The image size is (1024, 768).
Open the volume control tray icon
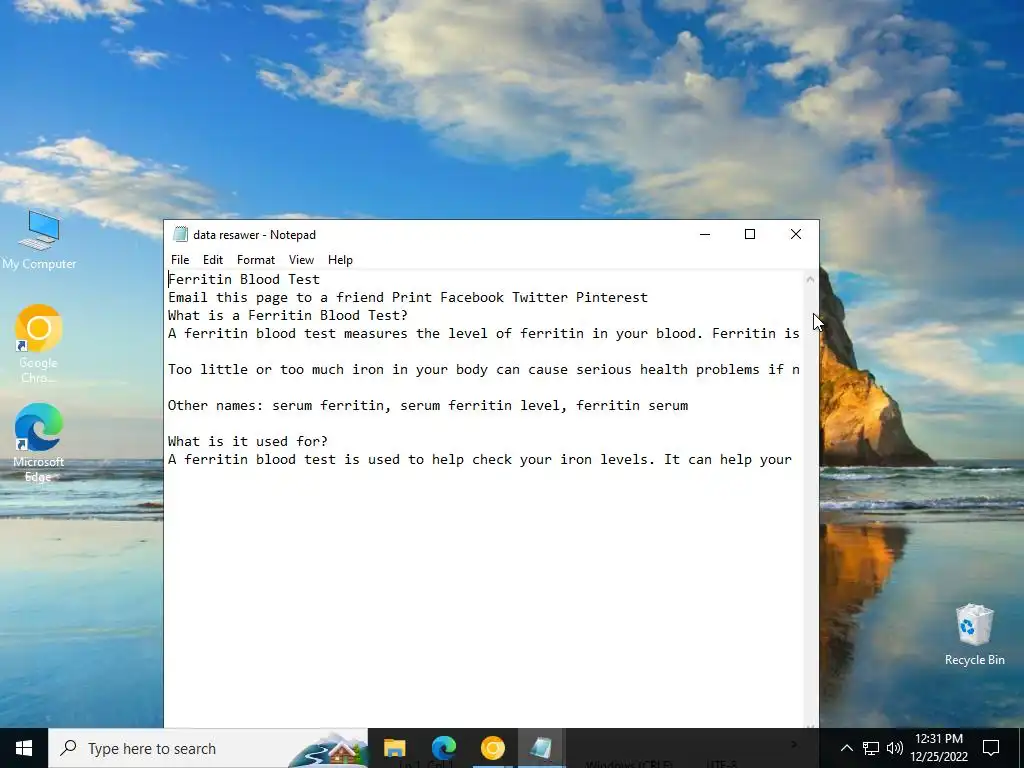point(895,748)
